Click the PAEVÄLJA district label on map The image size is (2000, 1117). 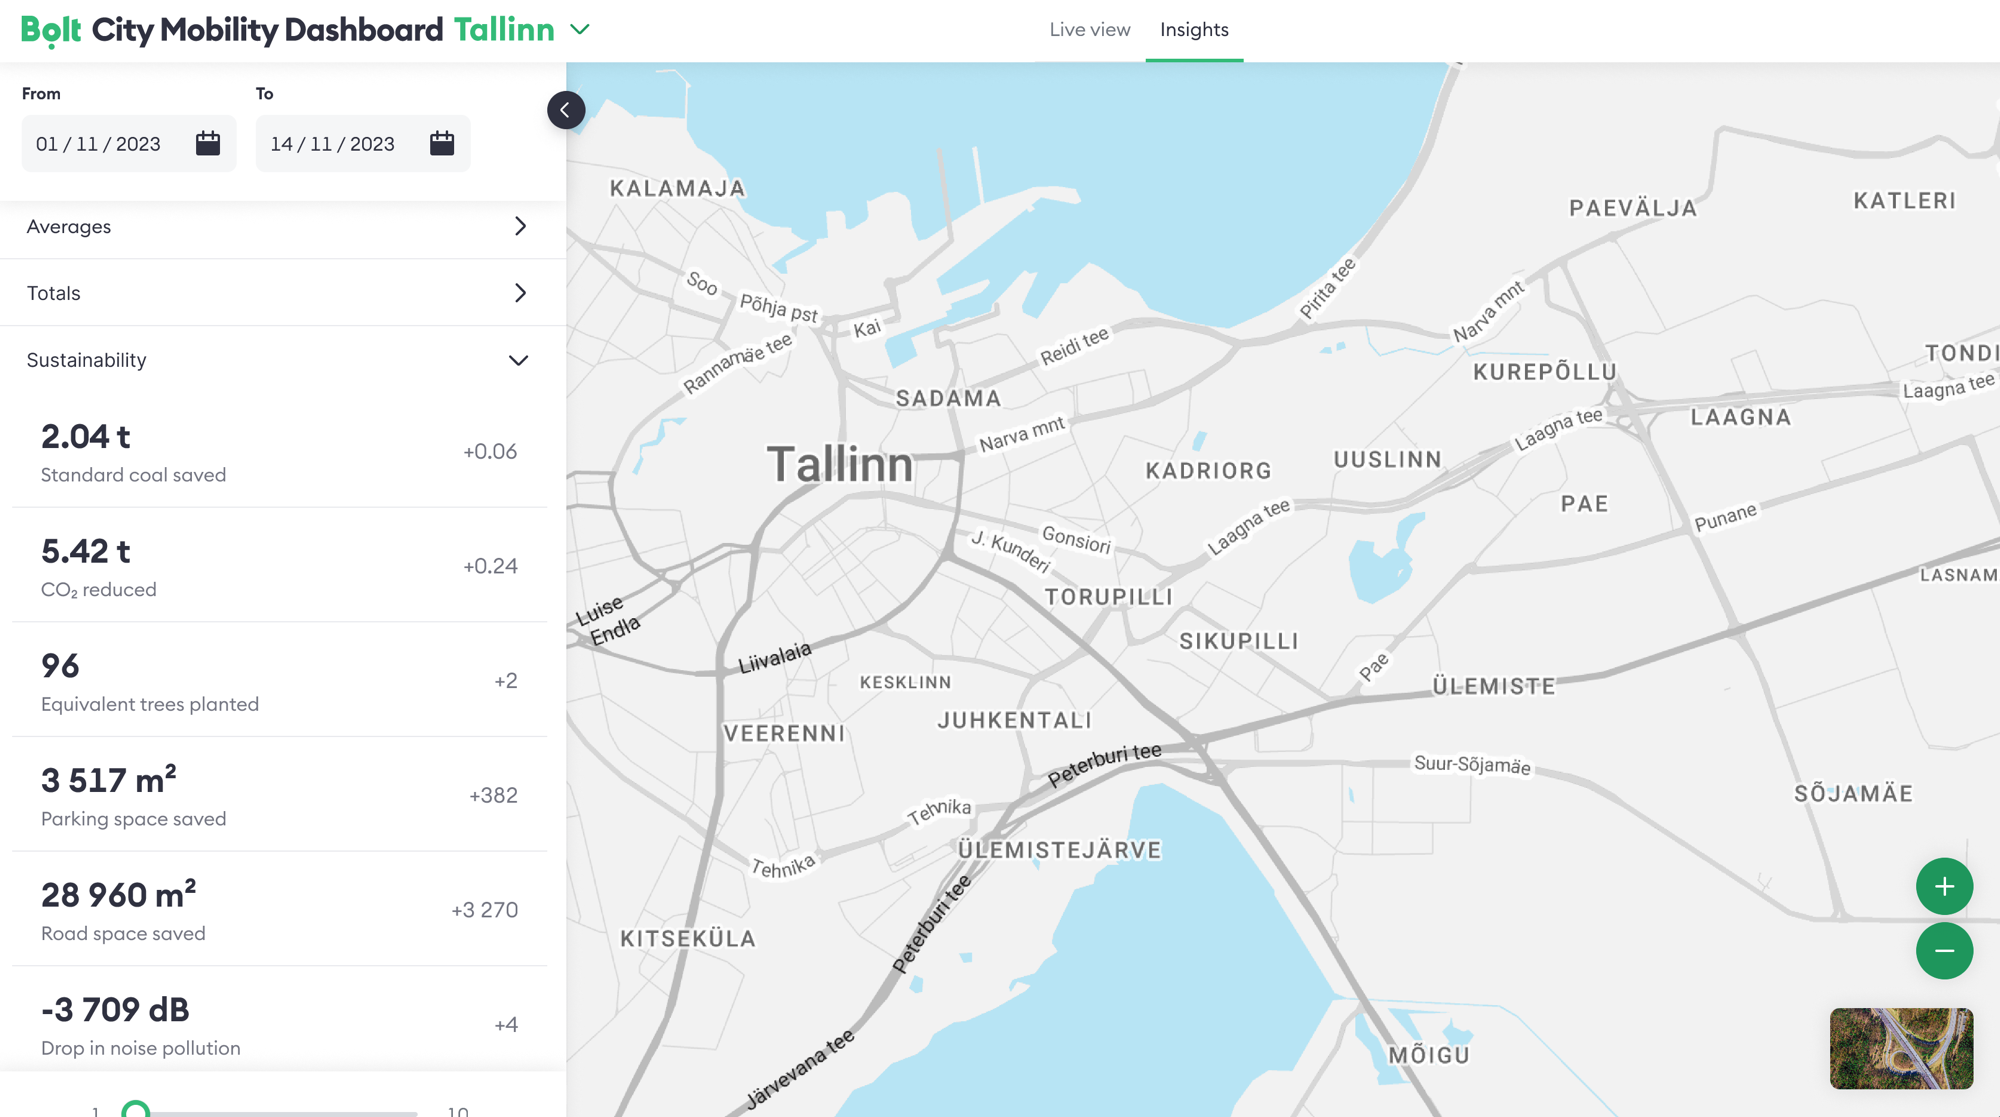(1633, 208)
